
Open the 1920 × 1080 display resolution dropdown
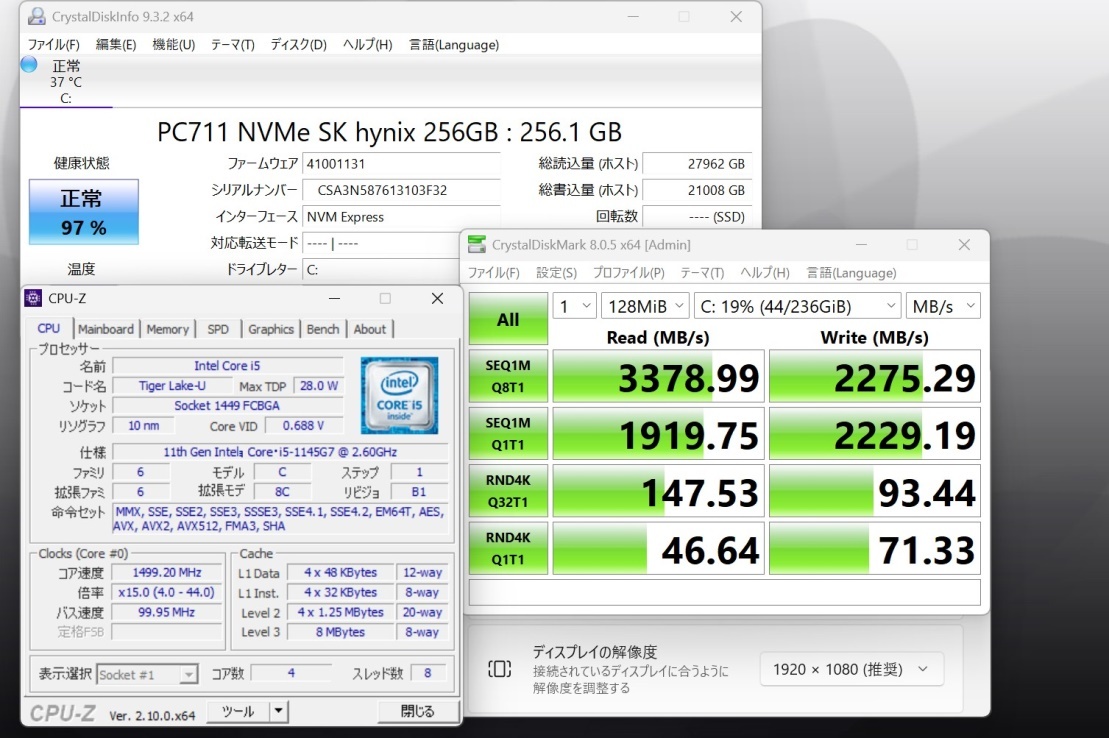tap(852, 669)
